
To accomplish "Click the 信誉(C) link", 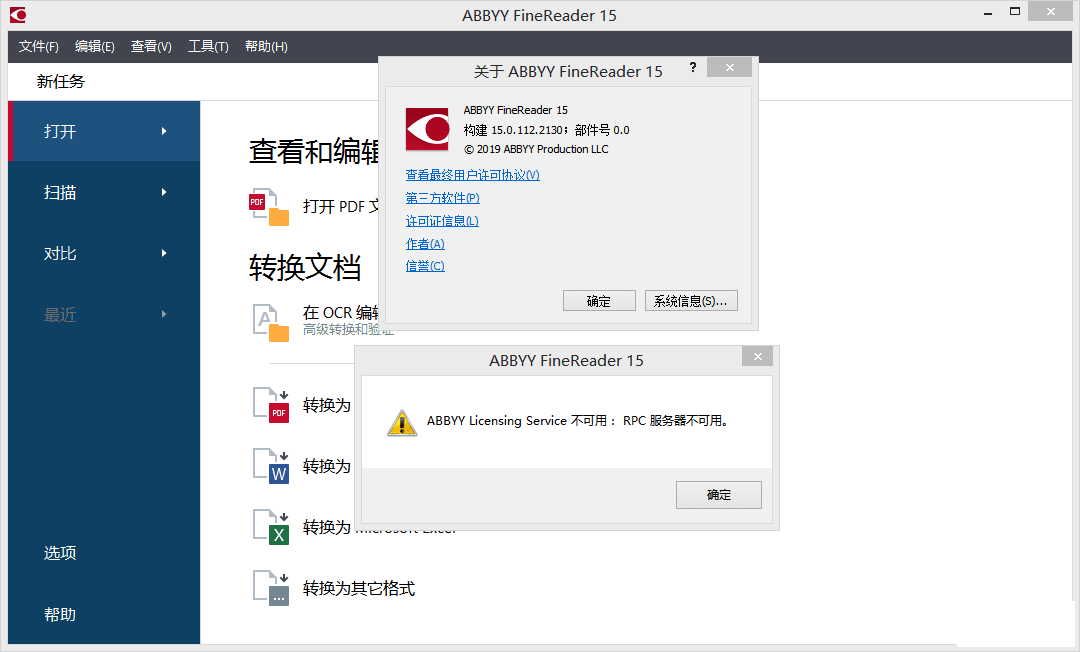I will coord(425,266).
